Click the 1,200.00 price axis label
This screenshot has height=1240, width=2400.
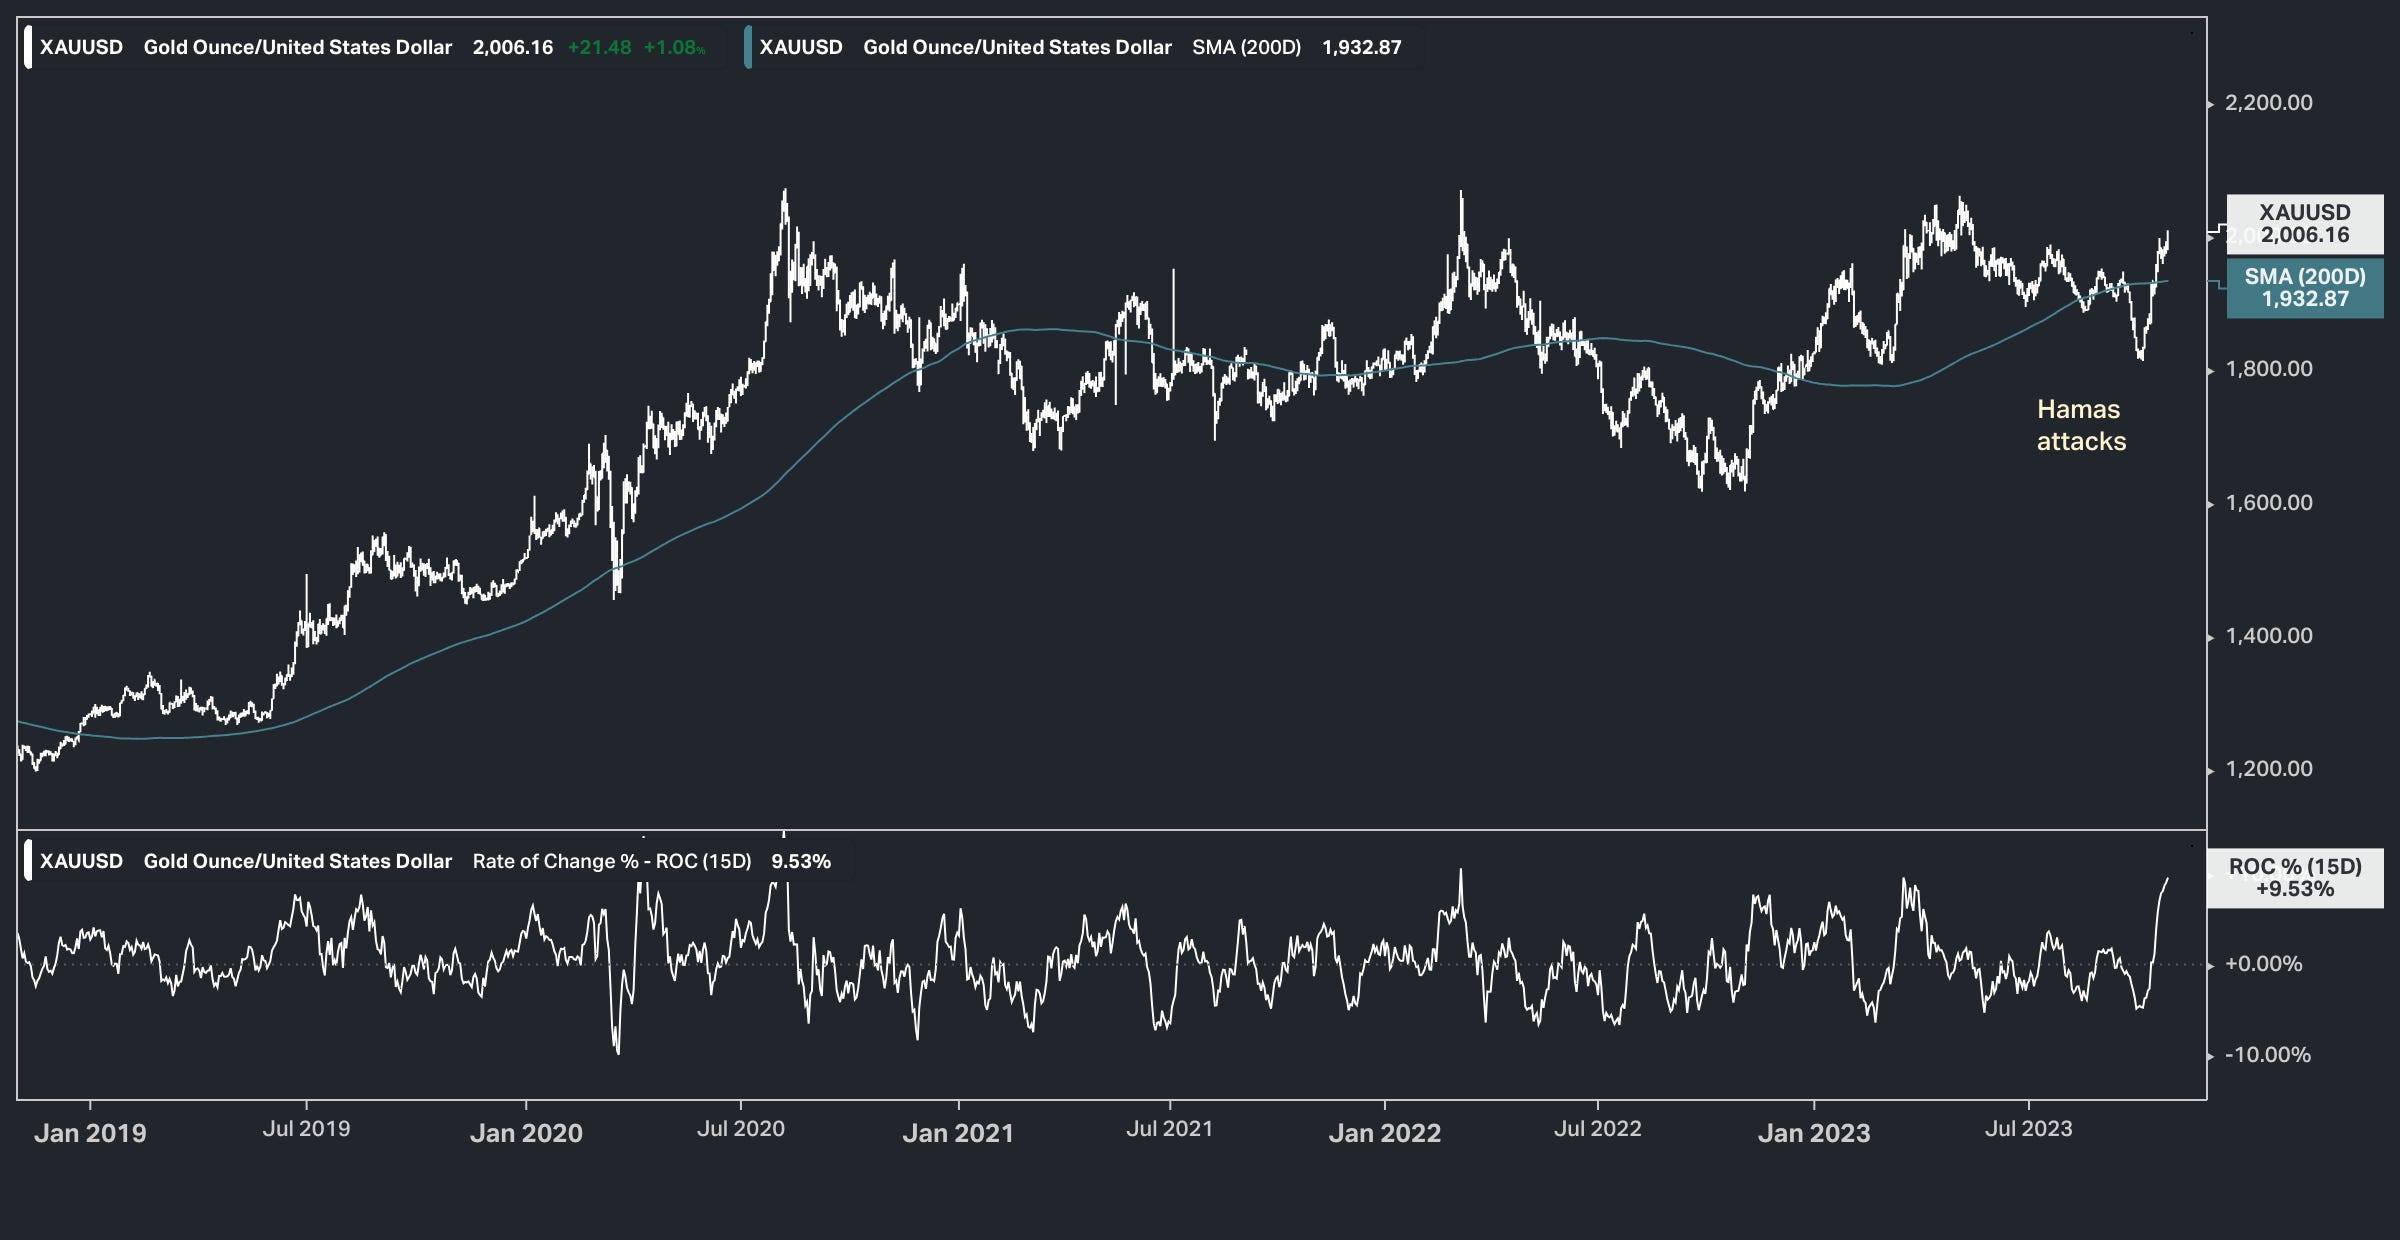[2268, 769]
